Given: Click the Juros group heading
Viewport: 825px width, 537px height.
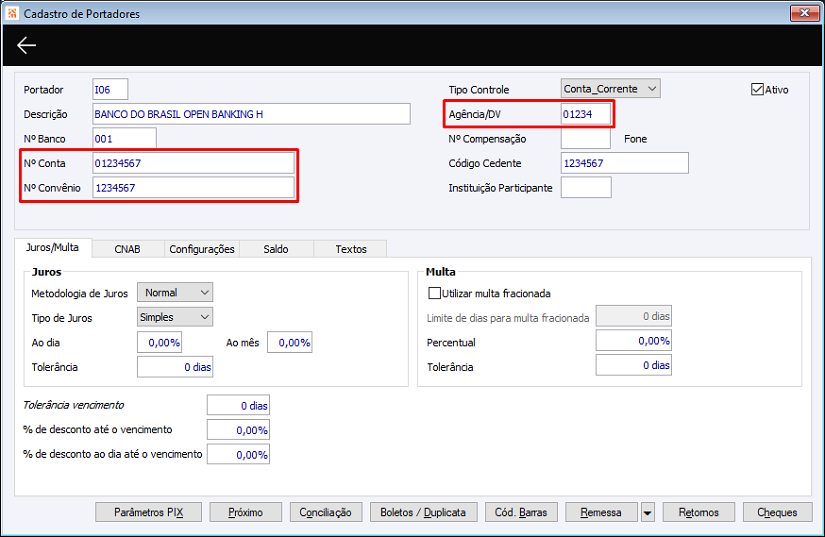Looking at the screenshot, I should 47,272.
